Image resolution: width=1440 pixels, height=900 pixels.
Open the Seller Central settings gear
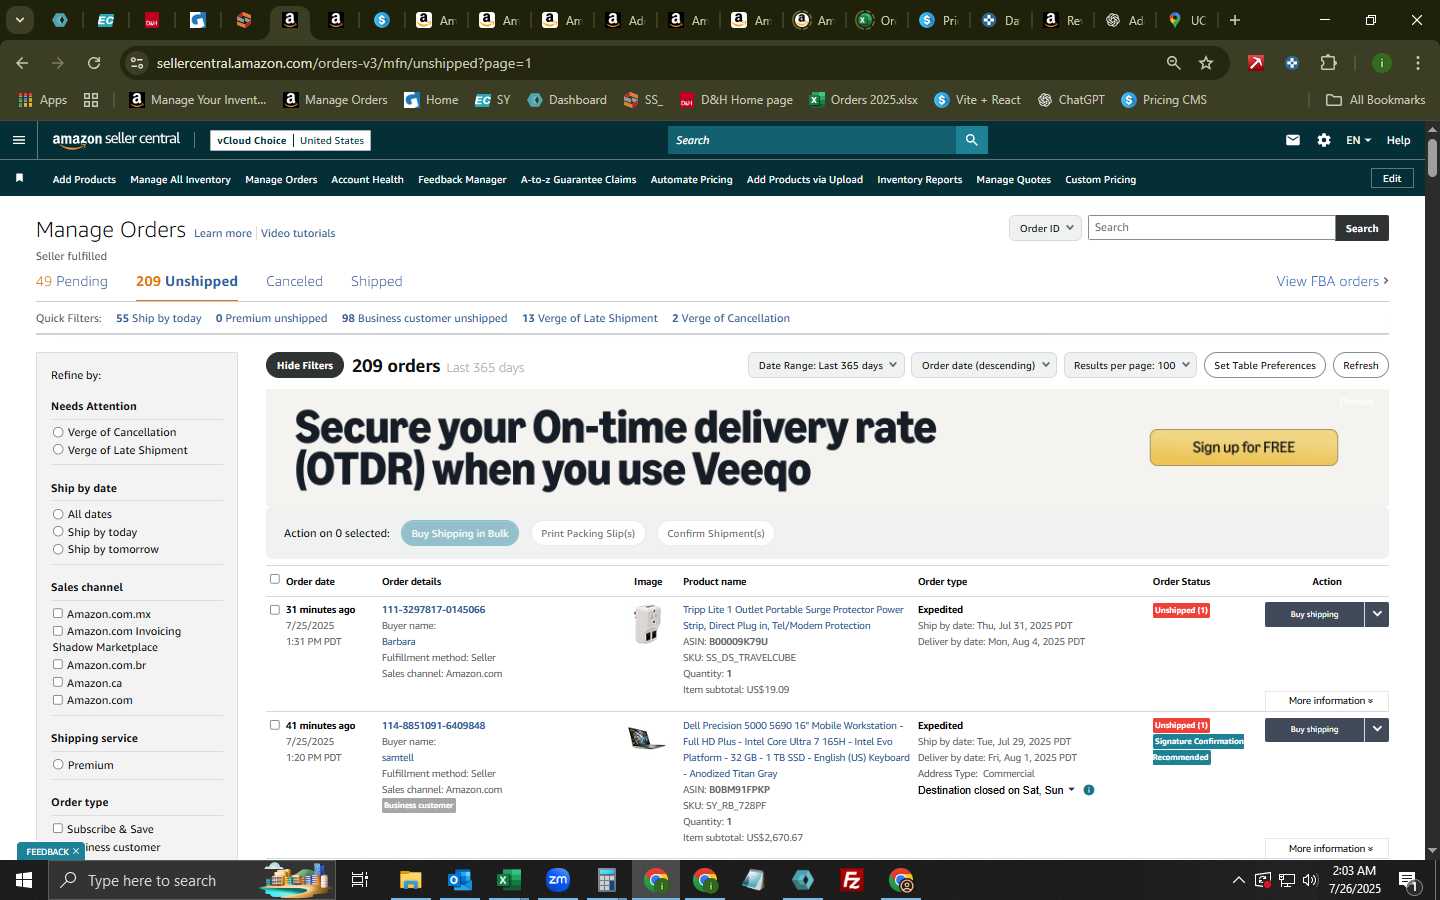1324,140
